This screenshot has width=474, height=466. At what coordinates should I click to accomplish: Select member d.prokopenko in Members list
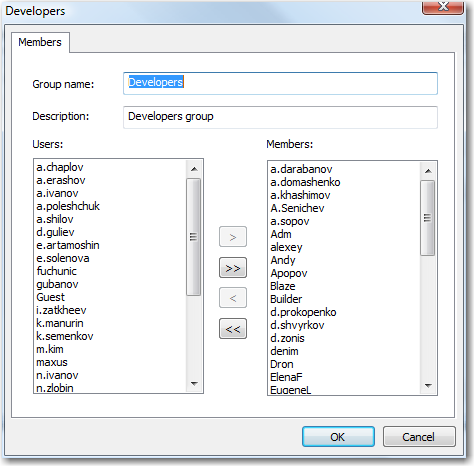(x=303, y=312)
